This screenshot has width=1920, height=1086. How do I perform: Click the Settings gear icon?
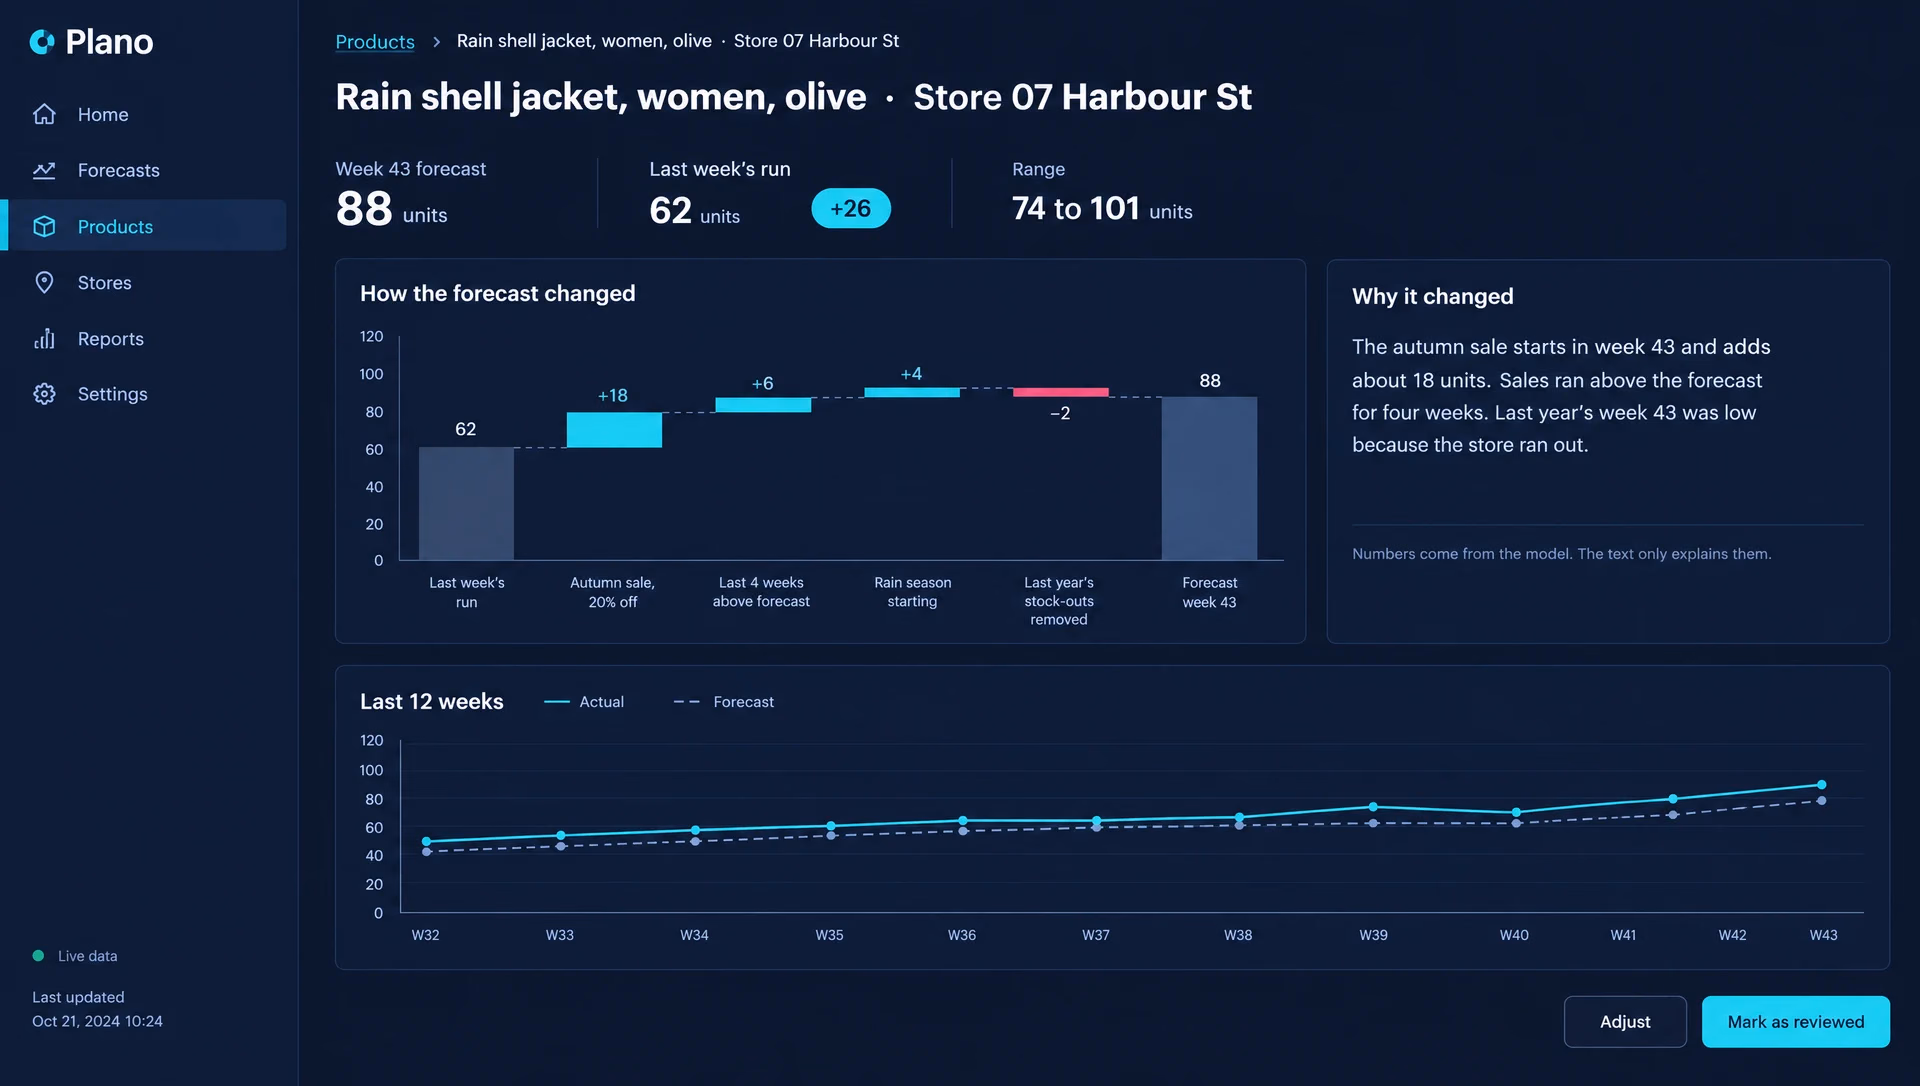44,394
